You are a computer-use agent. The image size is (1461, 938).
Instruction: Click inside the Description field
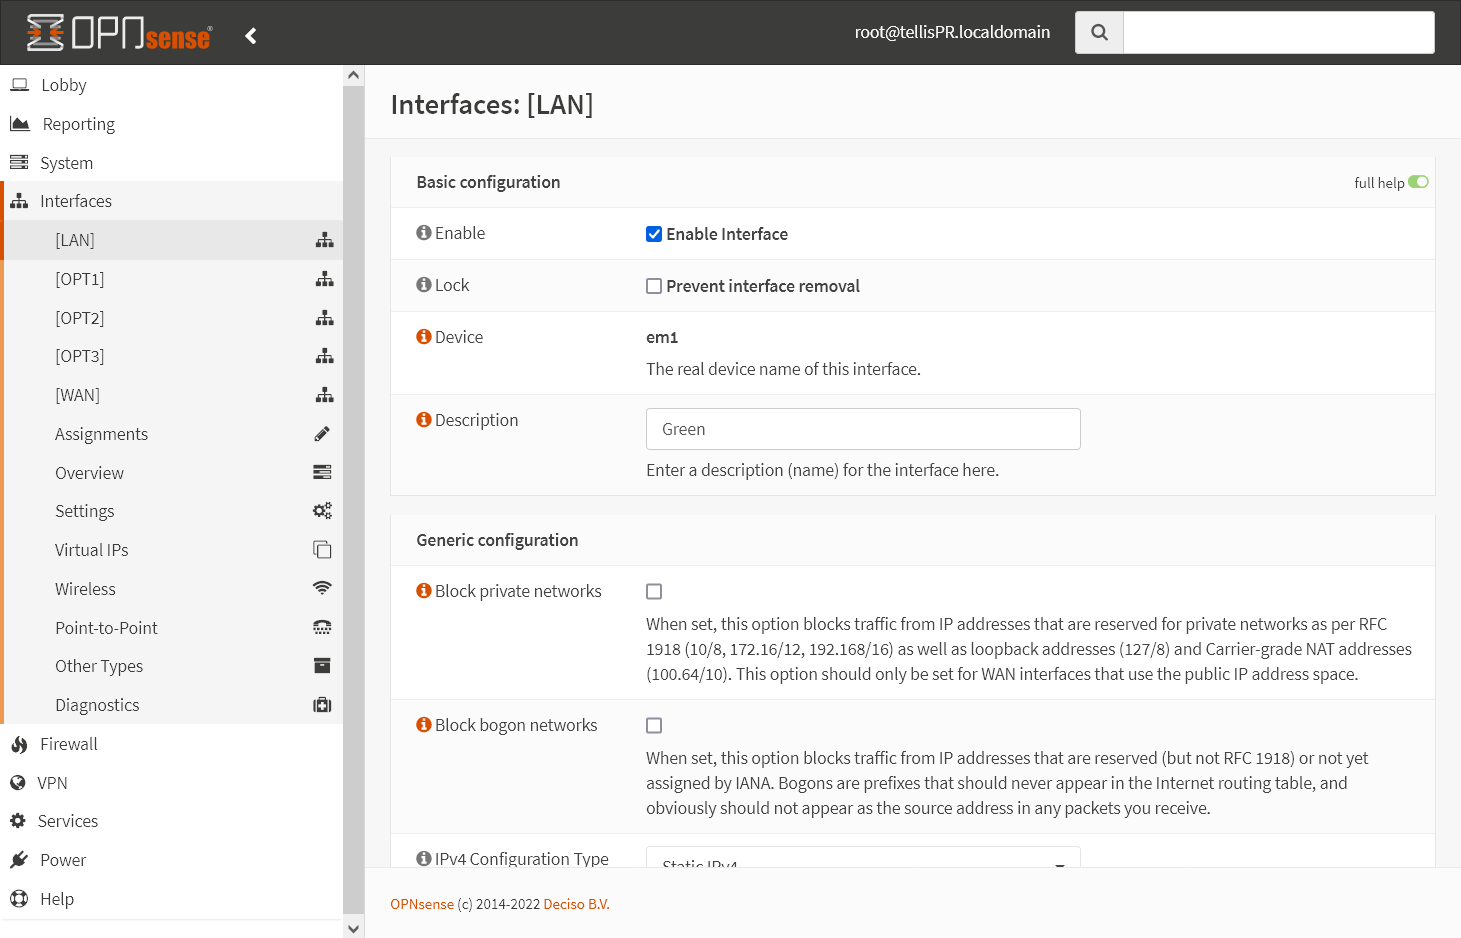[862, 428]
